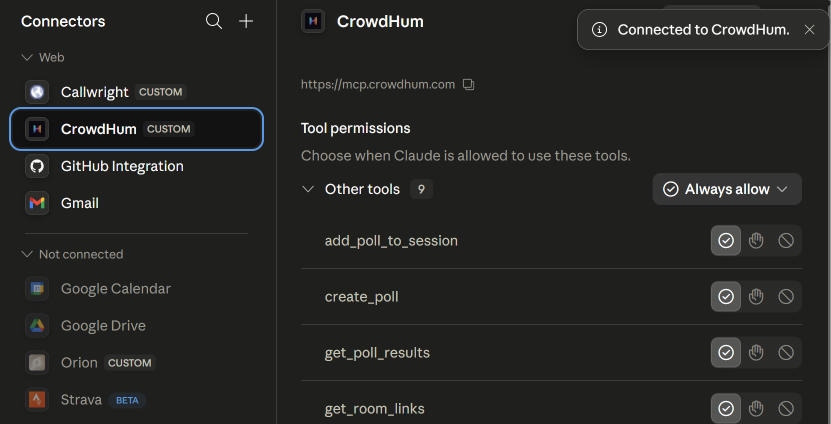Block the get_poll_results tool

pos(786,352)
